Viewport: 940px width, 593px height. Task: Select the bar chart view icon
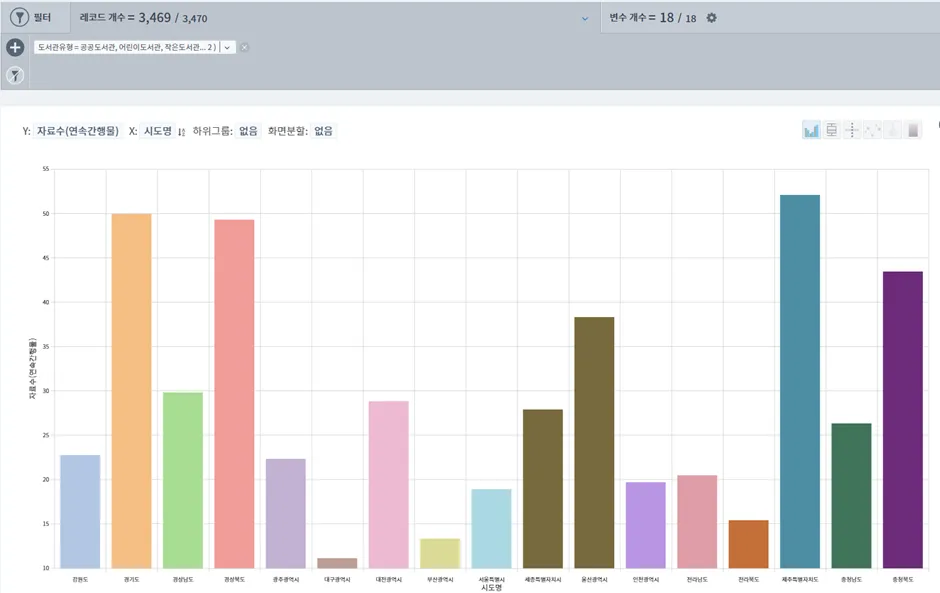tap(811, 130)
